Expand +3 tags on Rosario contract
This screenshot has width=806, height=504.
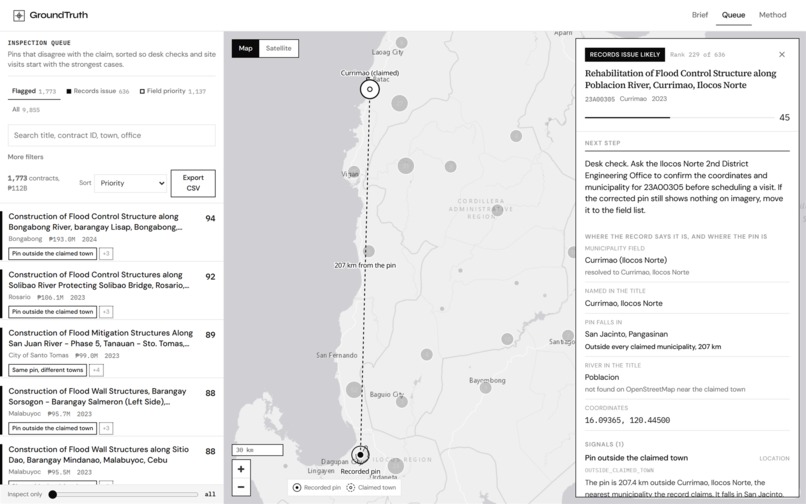106,312
